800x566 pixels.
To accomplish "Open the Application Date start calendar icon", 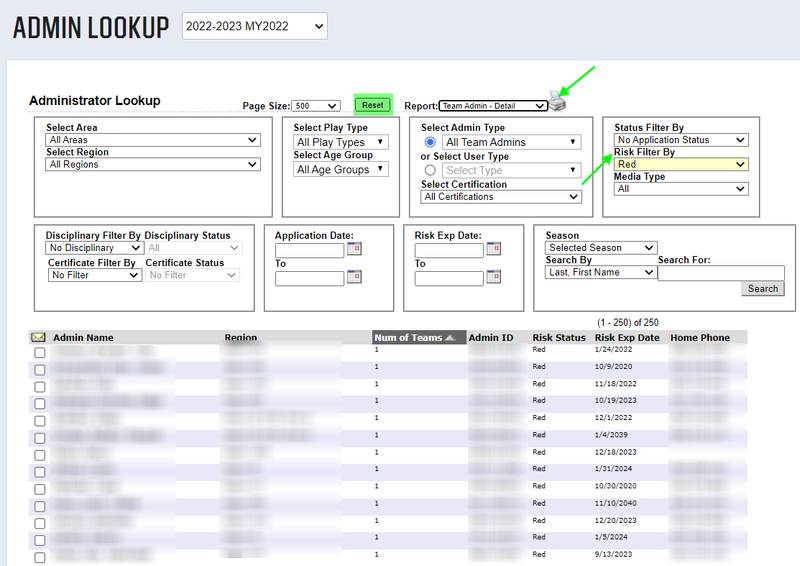I will coord(353,249).
